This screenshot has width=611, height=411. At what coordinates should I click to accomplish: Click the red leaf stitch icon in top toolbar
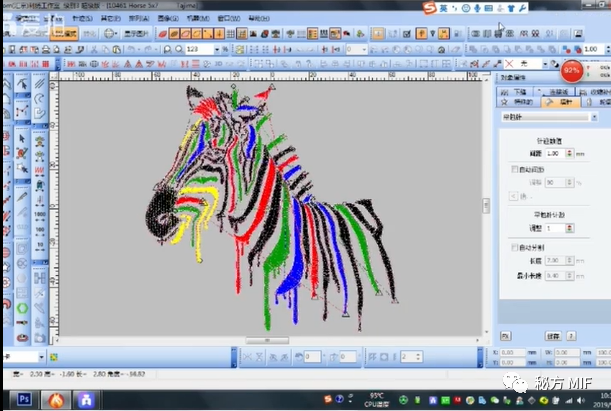(162, 34)
